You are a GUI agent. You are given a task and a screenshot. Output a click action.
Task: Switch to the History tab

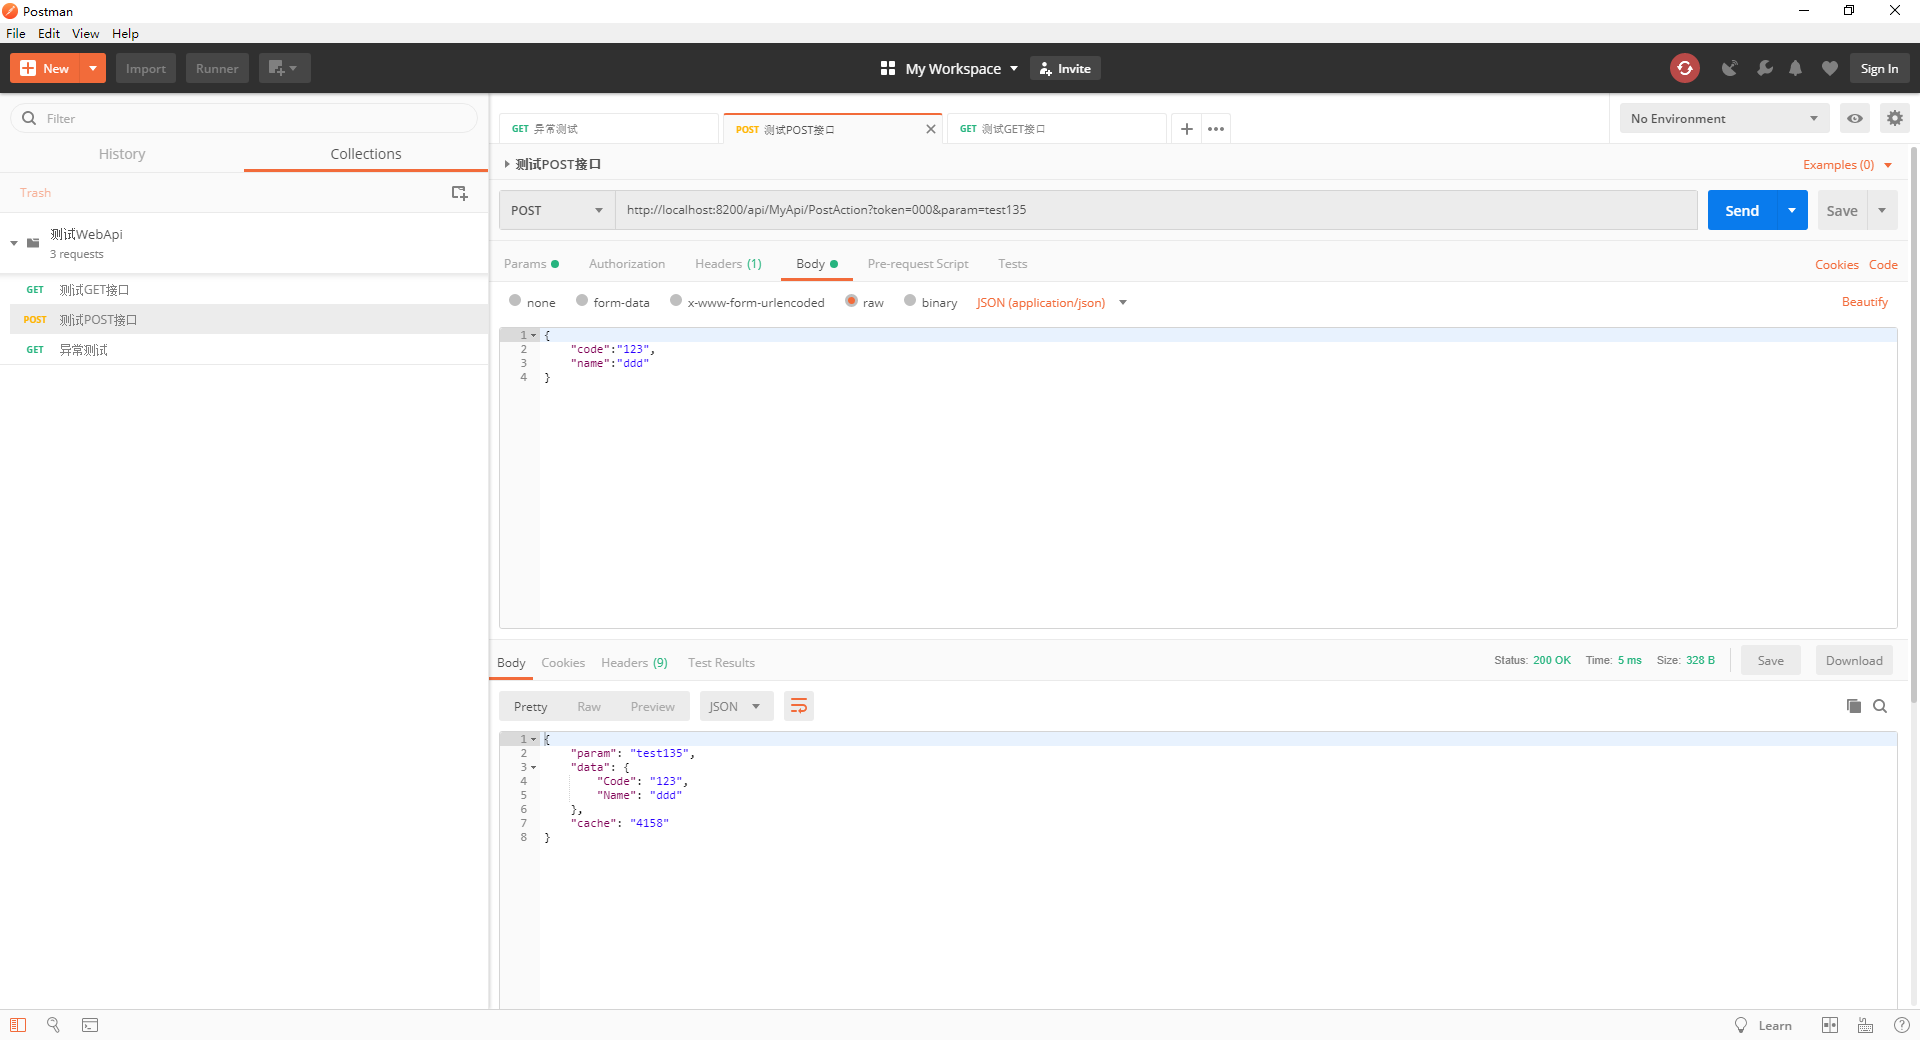122,154
